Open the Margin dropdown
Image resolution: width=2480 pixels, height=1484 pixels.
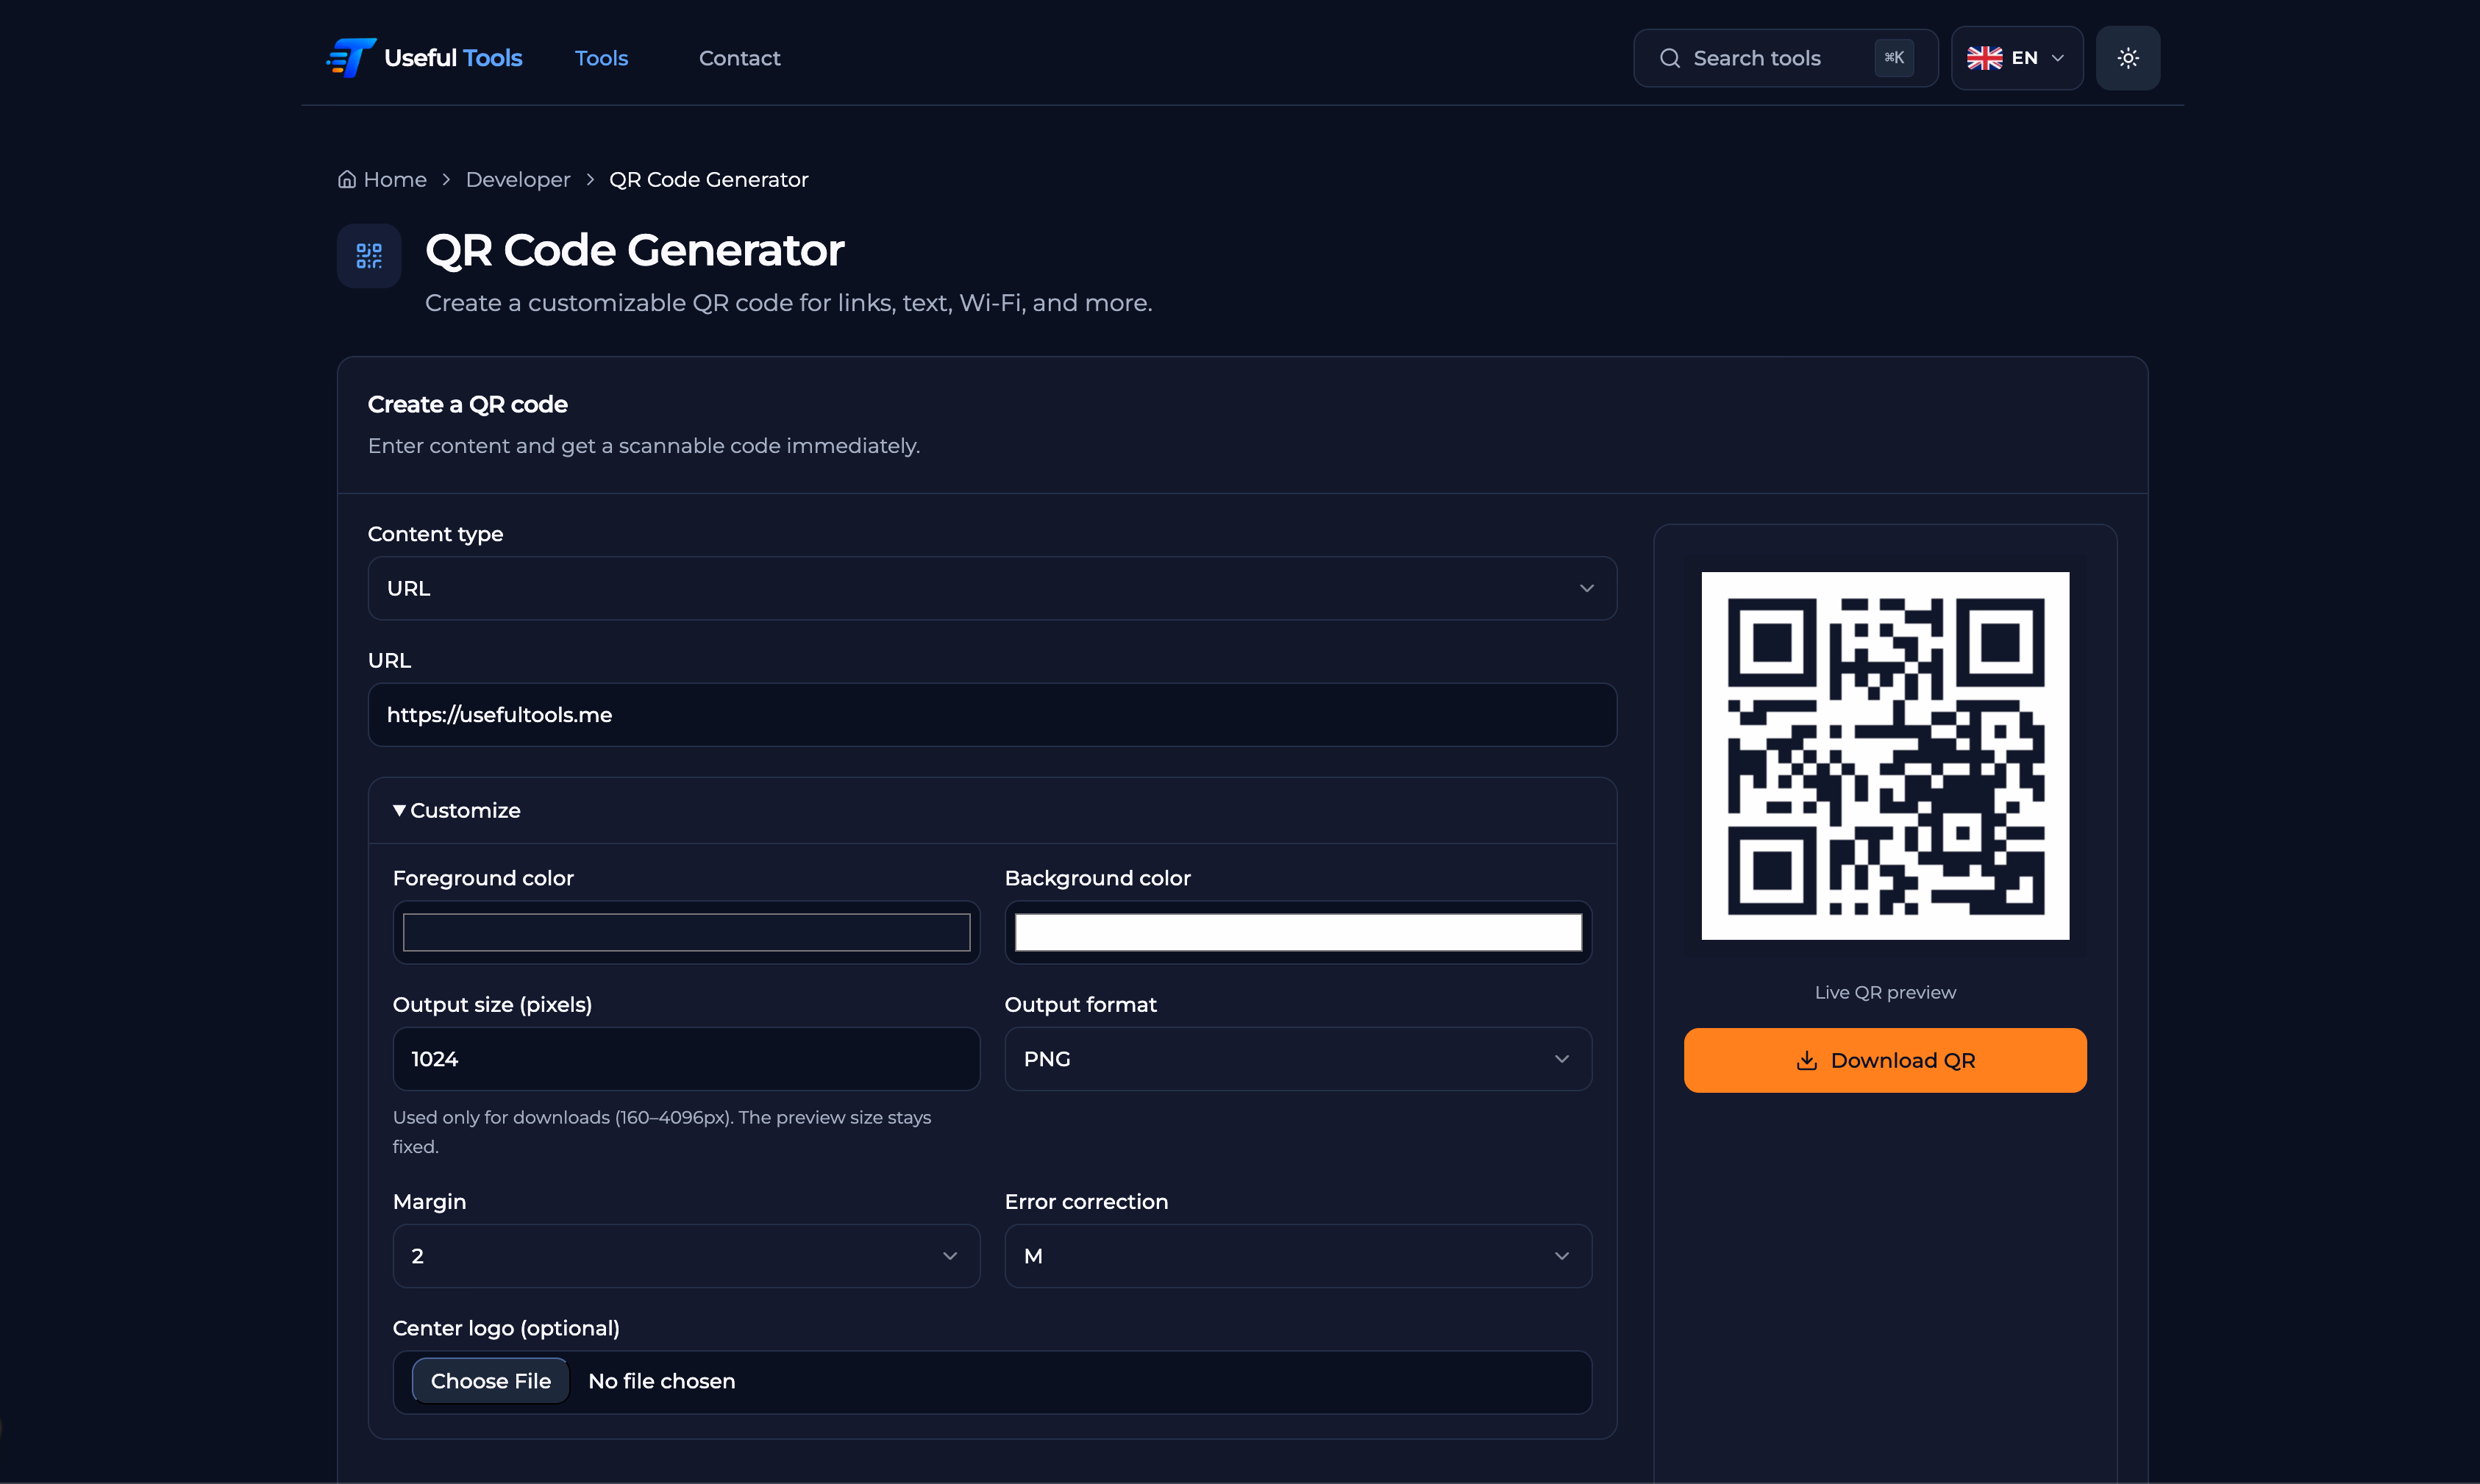[x=686, y=1256]
